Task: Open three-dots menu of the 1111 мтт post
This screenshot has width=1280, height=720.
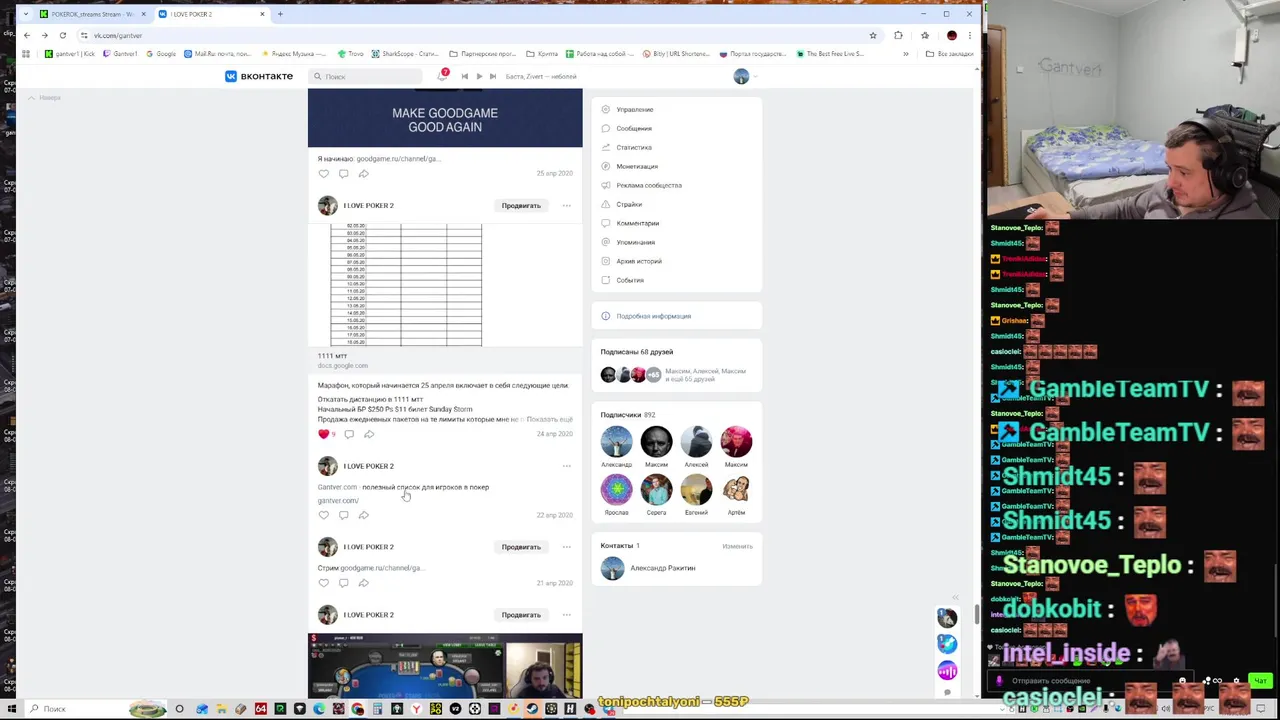Action: pos(566,206)
